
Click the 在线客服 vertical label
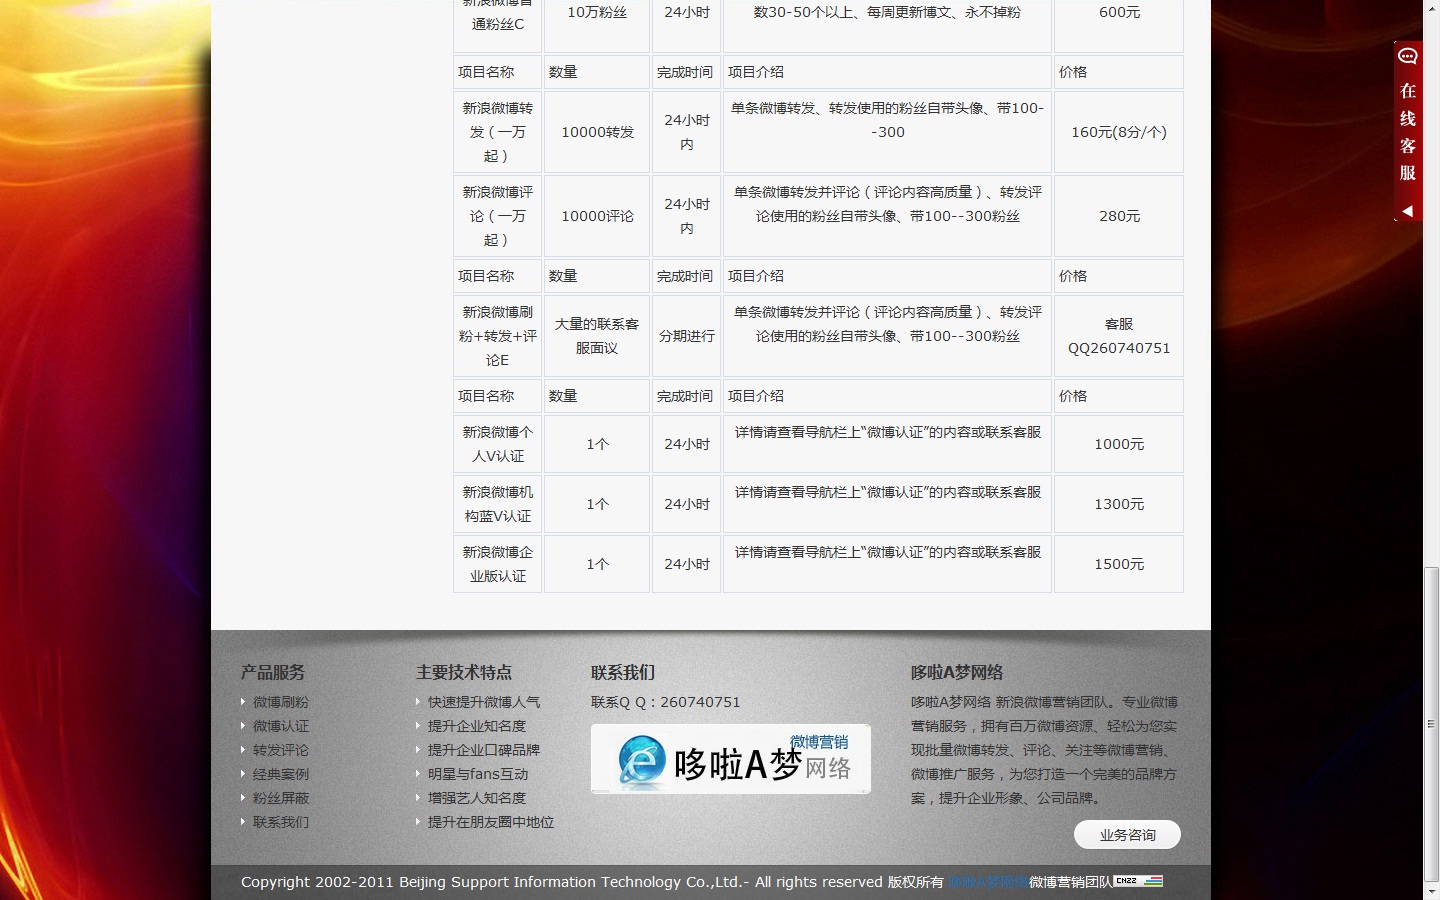pyautogui.click(x=1408, y=131)
